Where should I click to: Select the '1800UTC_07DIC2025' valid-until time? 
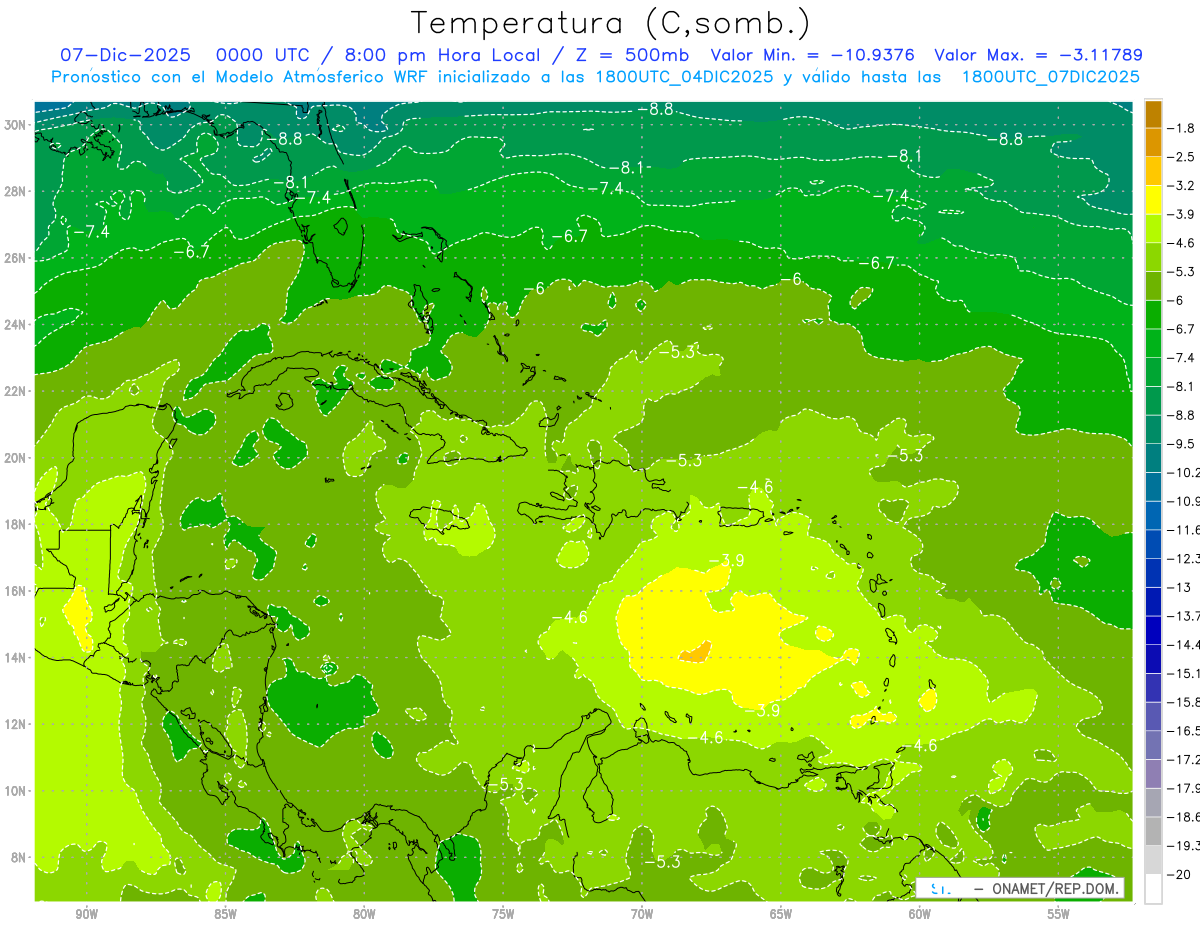(1050, 77)
